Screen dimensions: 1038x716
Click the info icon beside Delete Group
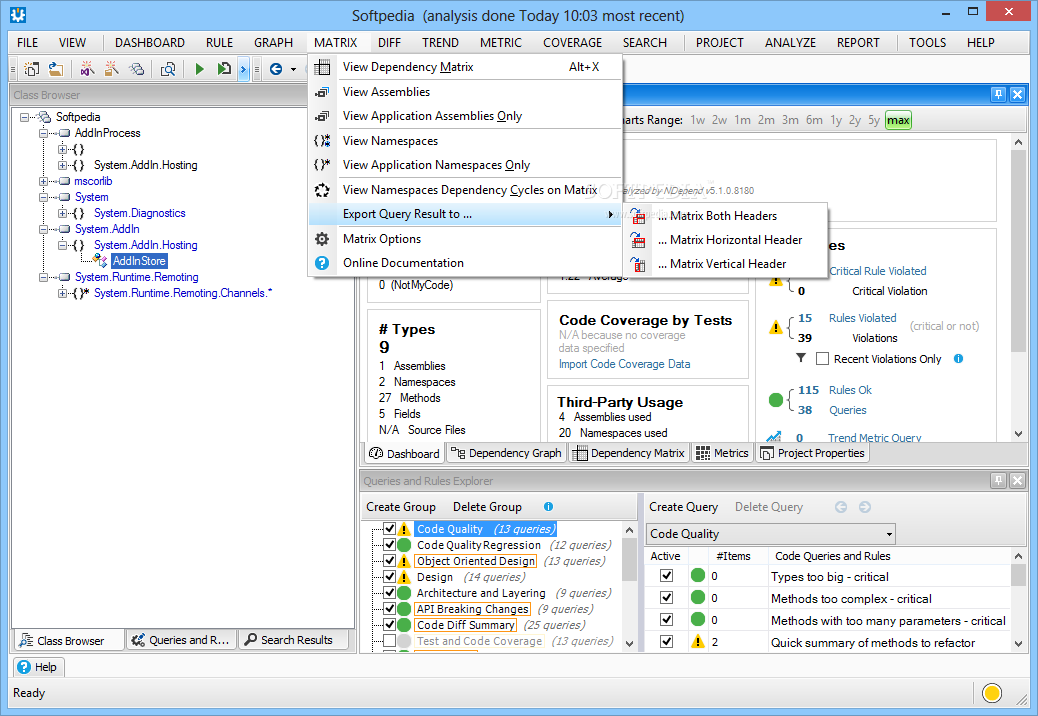click(x=548, y=507)
